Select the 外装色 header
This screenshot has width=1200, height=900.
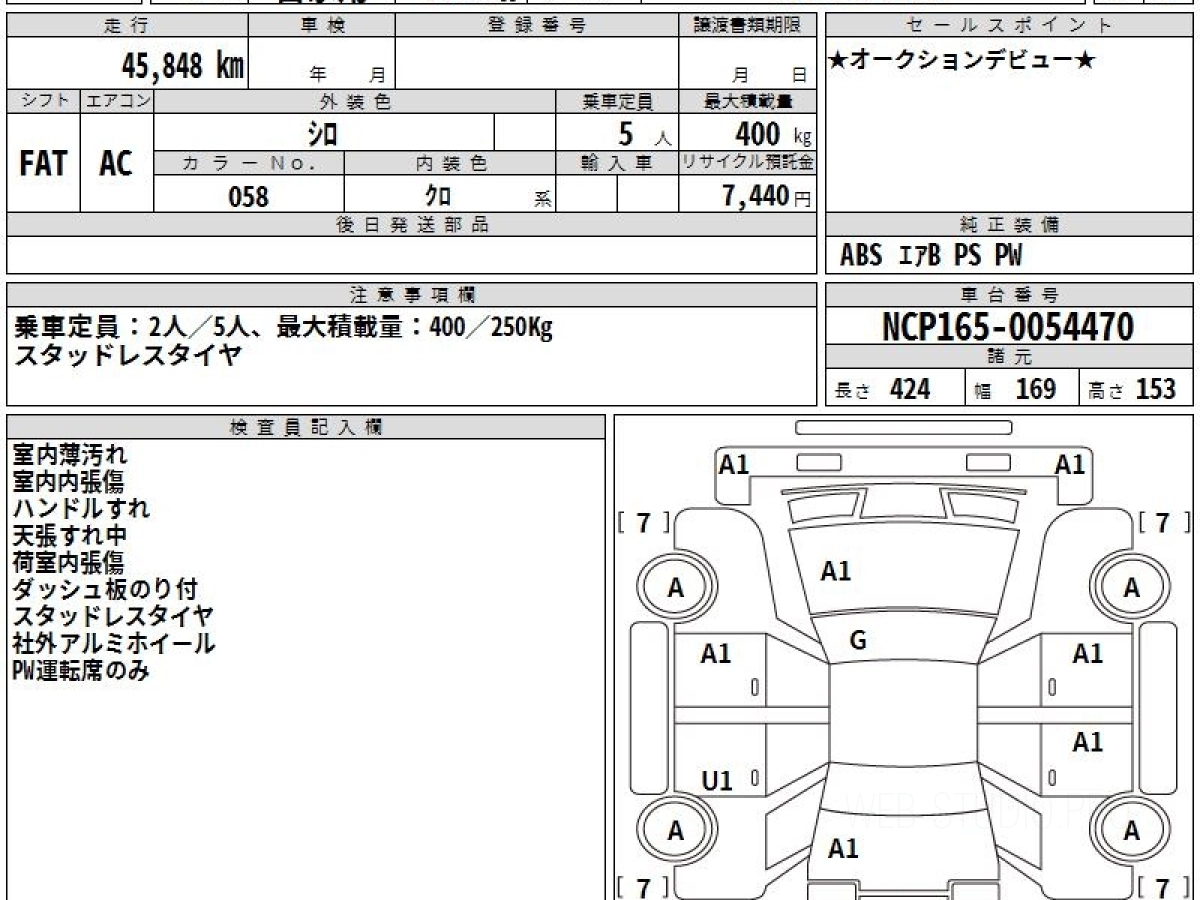tap(355, 101)
